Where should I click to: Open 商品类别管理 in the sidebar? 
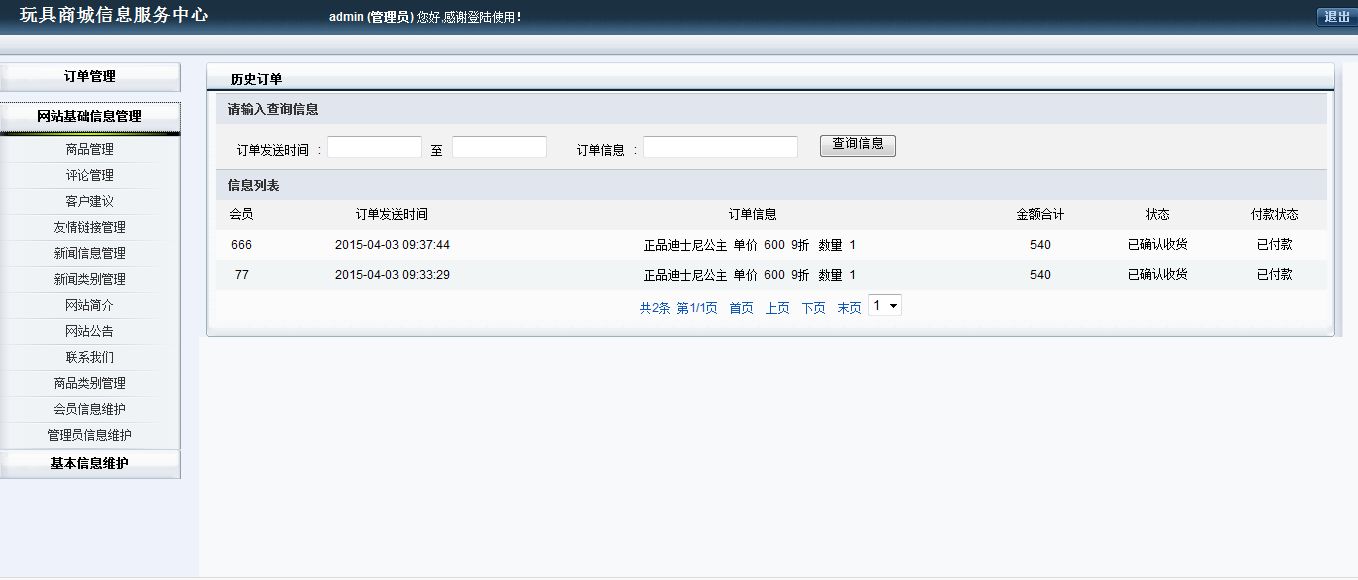pos(90,383)
